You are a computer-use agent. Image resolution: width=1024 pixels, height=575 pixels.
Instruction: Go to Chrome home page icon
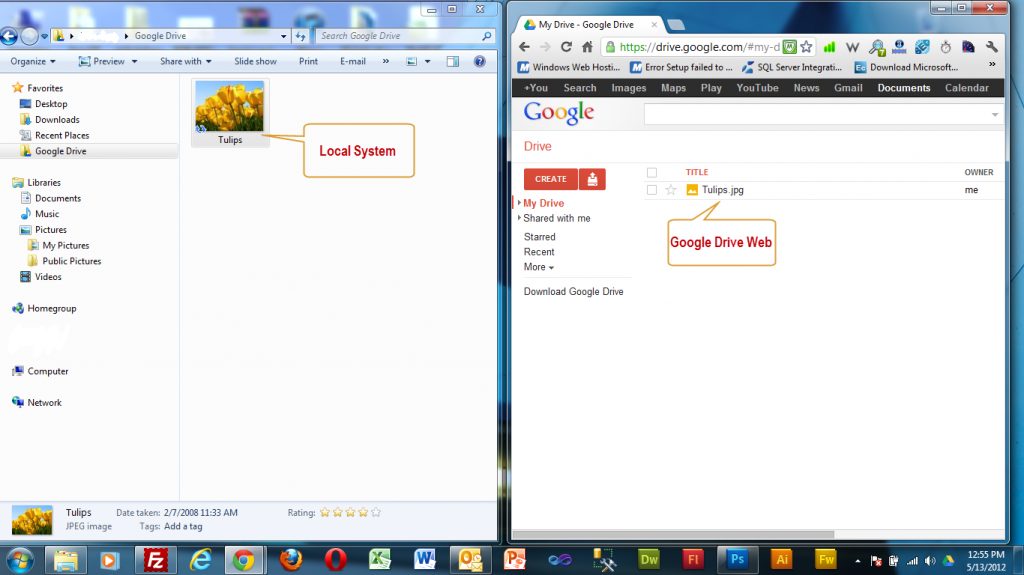point(587,47)
